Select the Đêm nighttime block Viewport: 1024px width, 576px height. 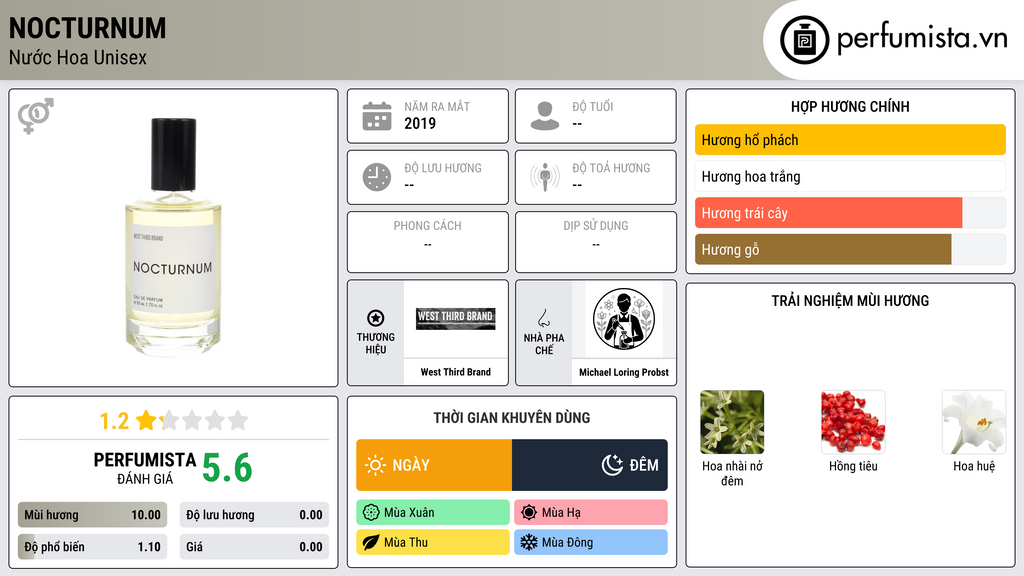[590, 465]
